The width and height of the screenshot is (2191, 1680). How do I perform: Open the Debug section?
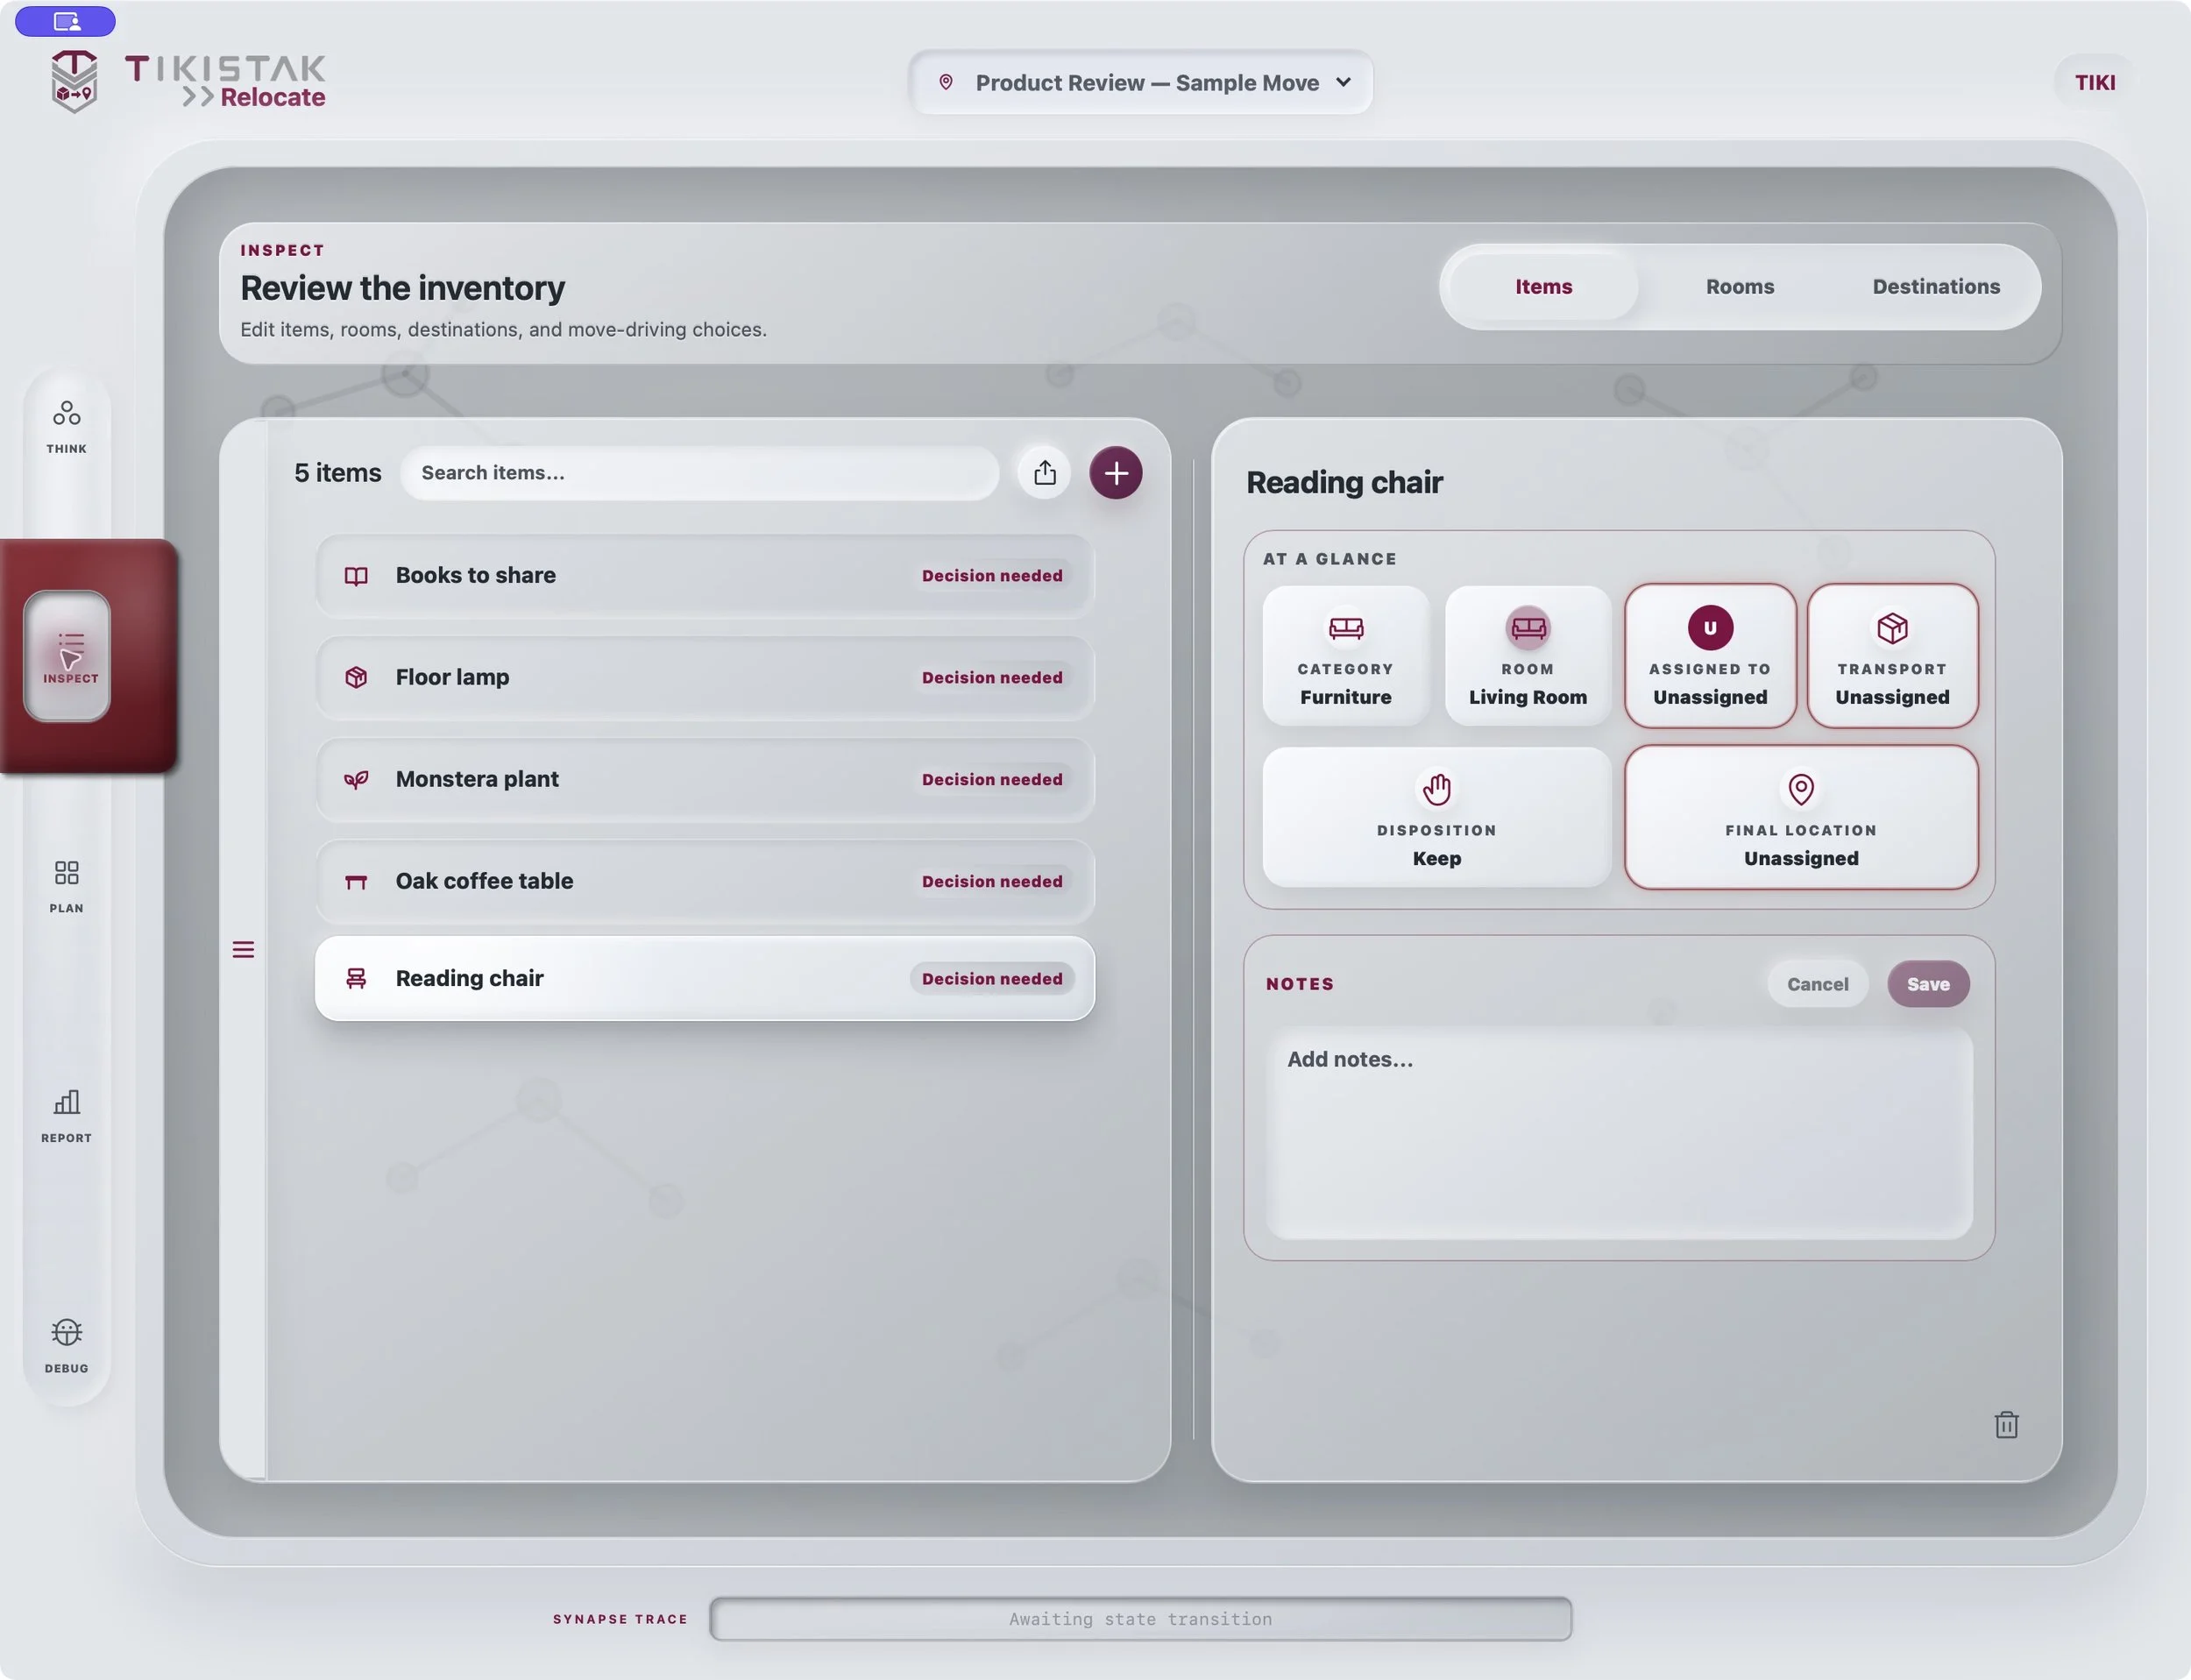click(x=66, y=1346)
